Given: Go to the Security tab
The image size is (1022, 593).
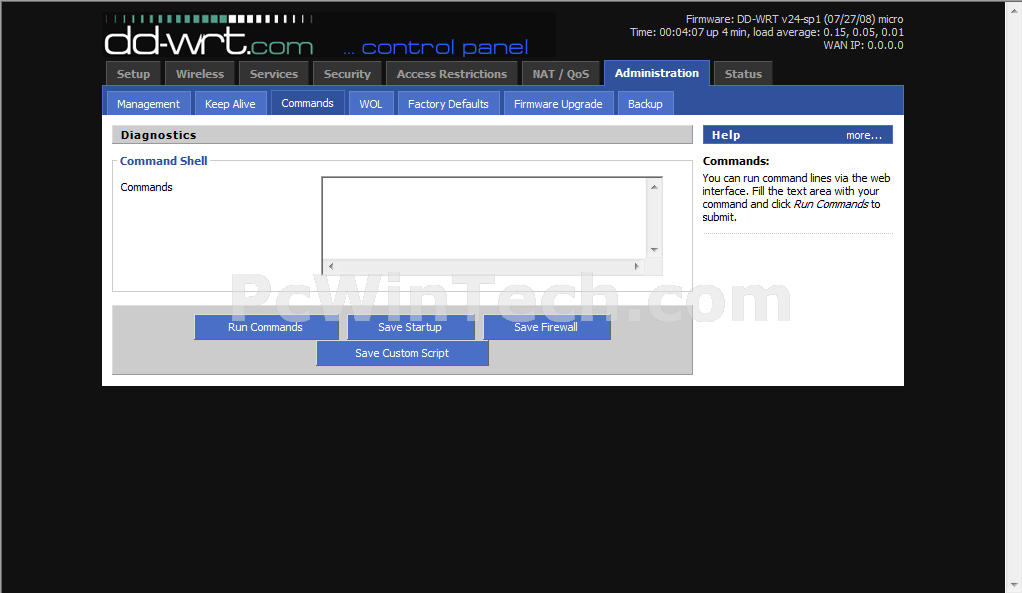Looking at the screenshot, I should (347, 74).
